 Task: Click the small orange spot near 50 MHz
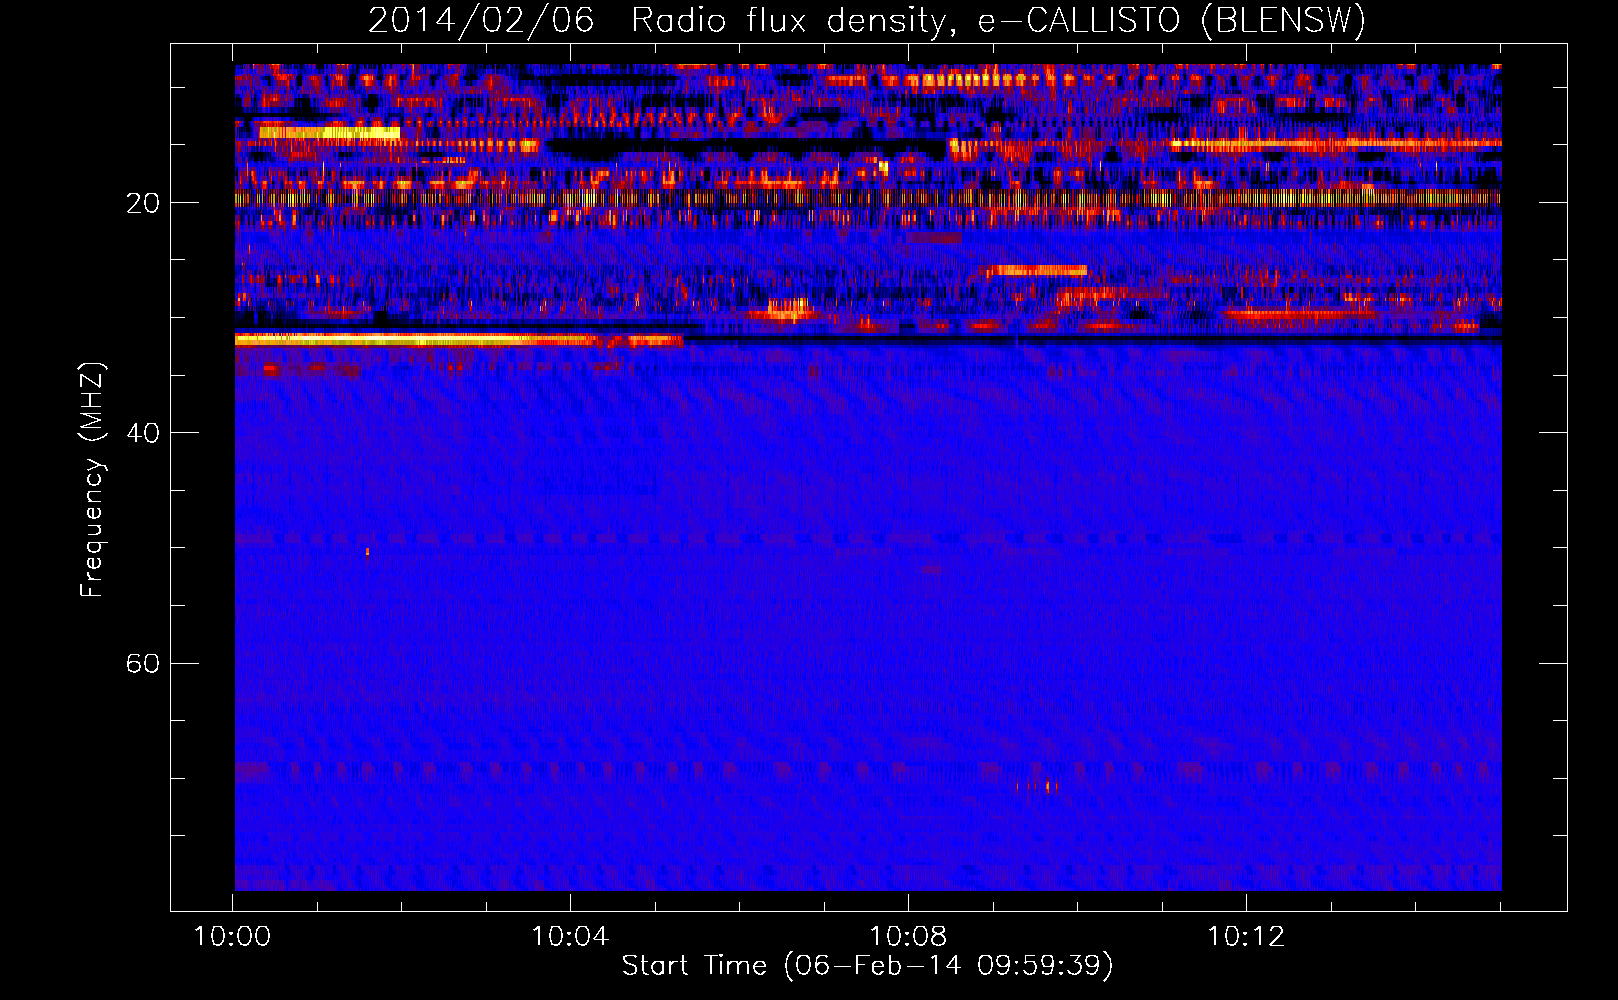point(367,551)
